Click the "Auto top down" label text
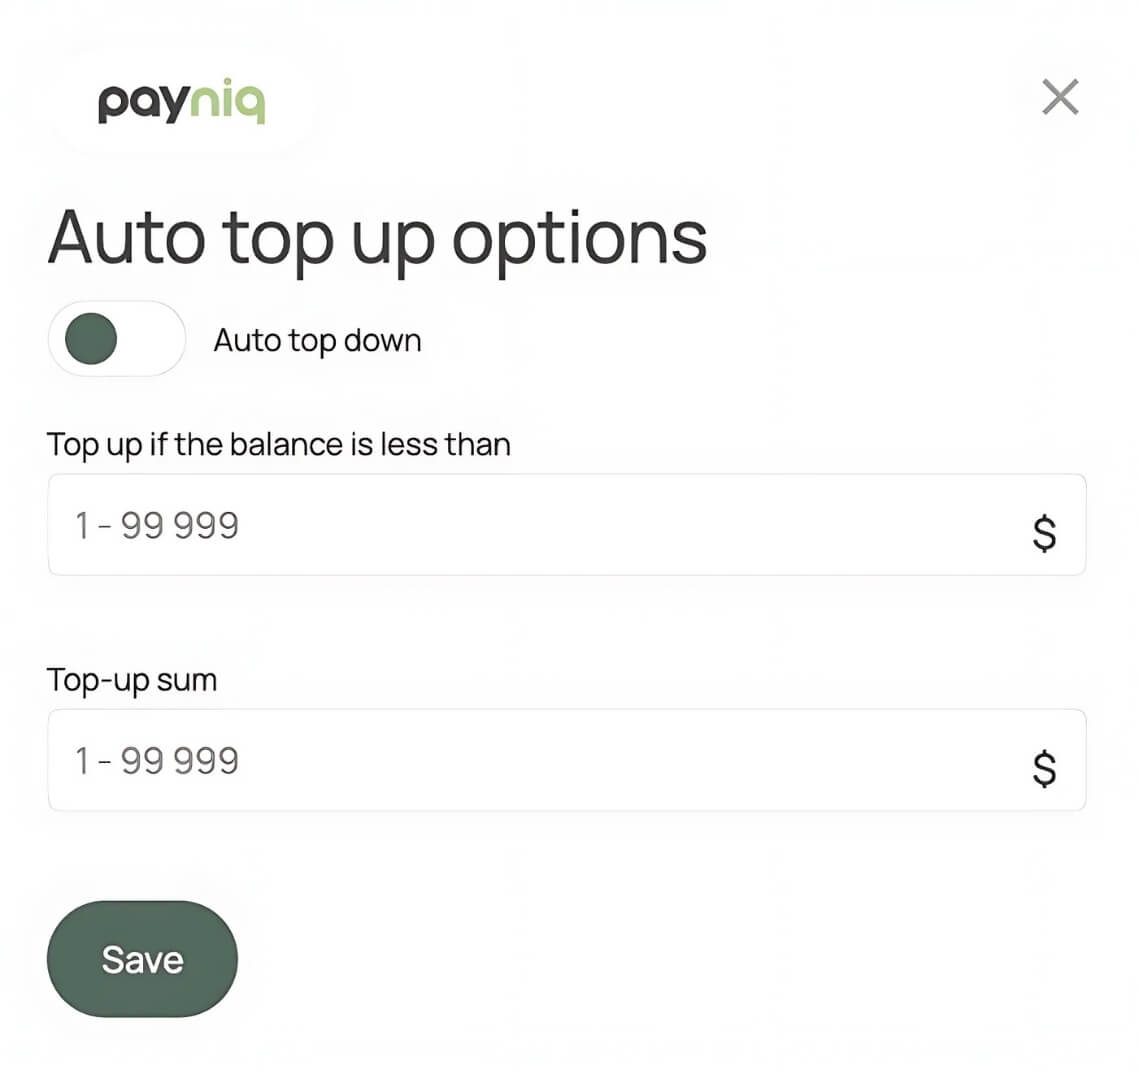The height and width of the screenshot is (1071, 1139). [x=317, y=341]
